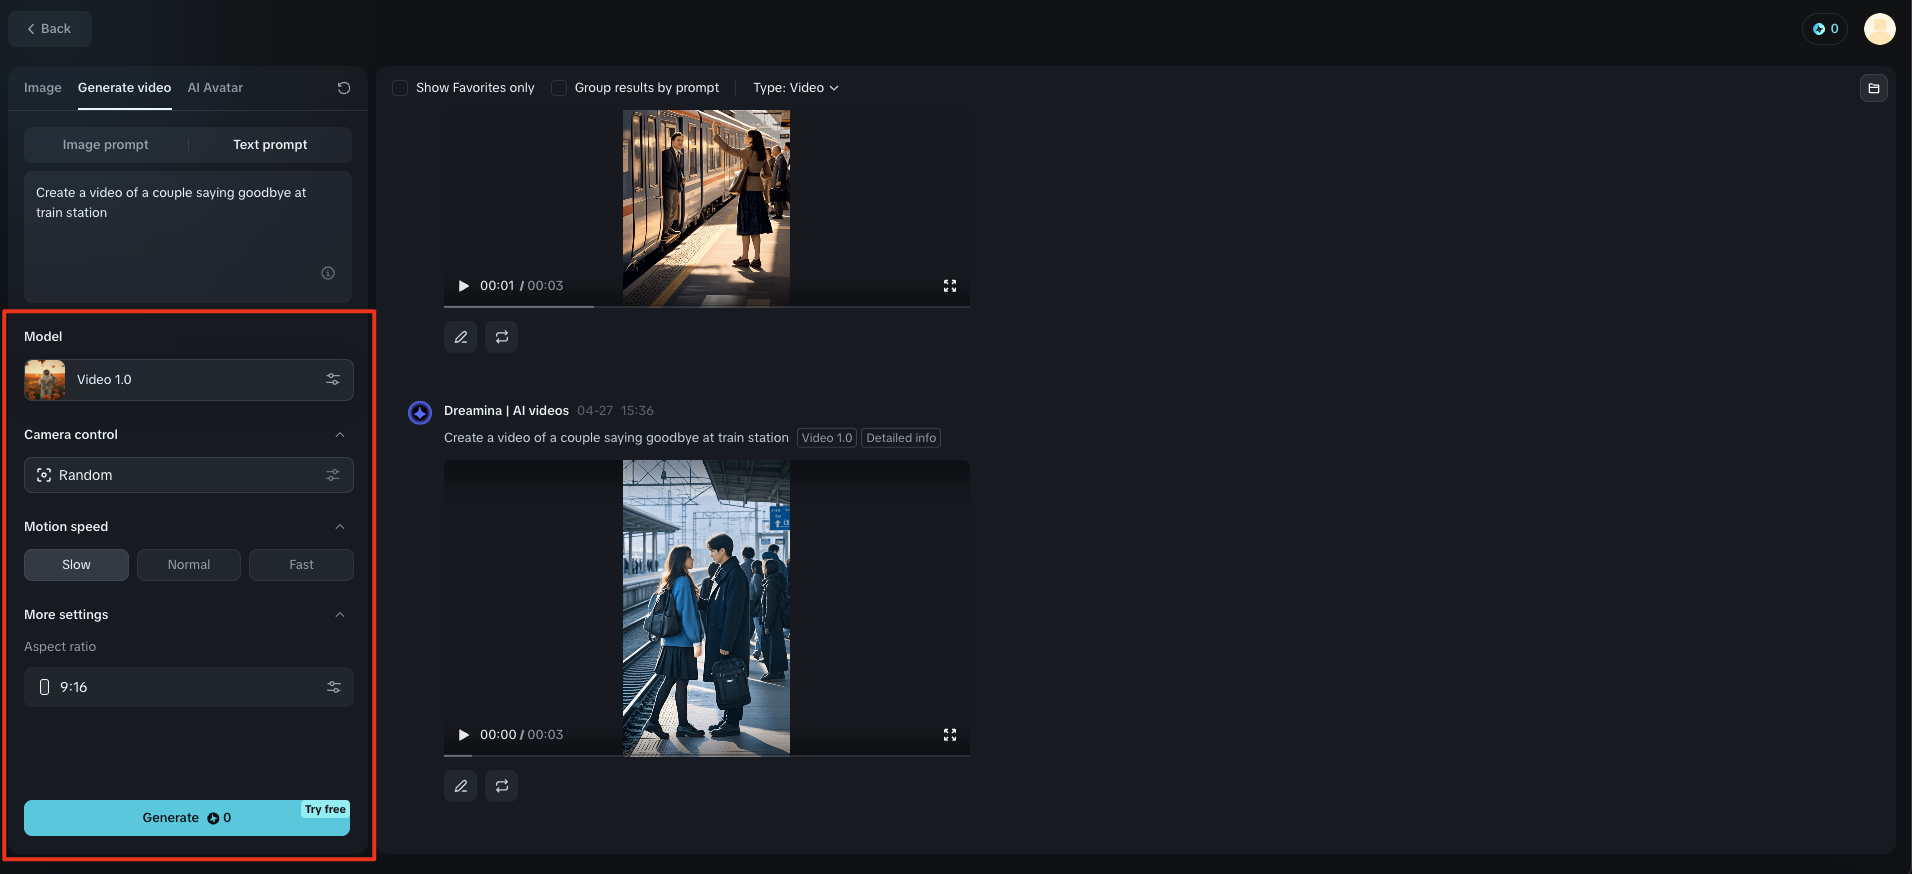Select Fast motion speed
Screen dimensions: 1912x874
[x=301, y=565]
